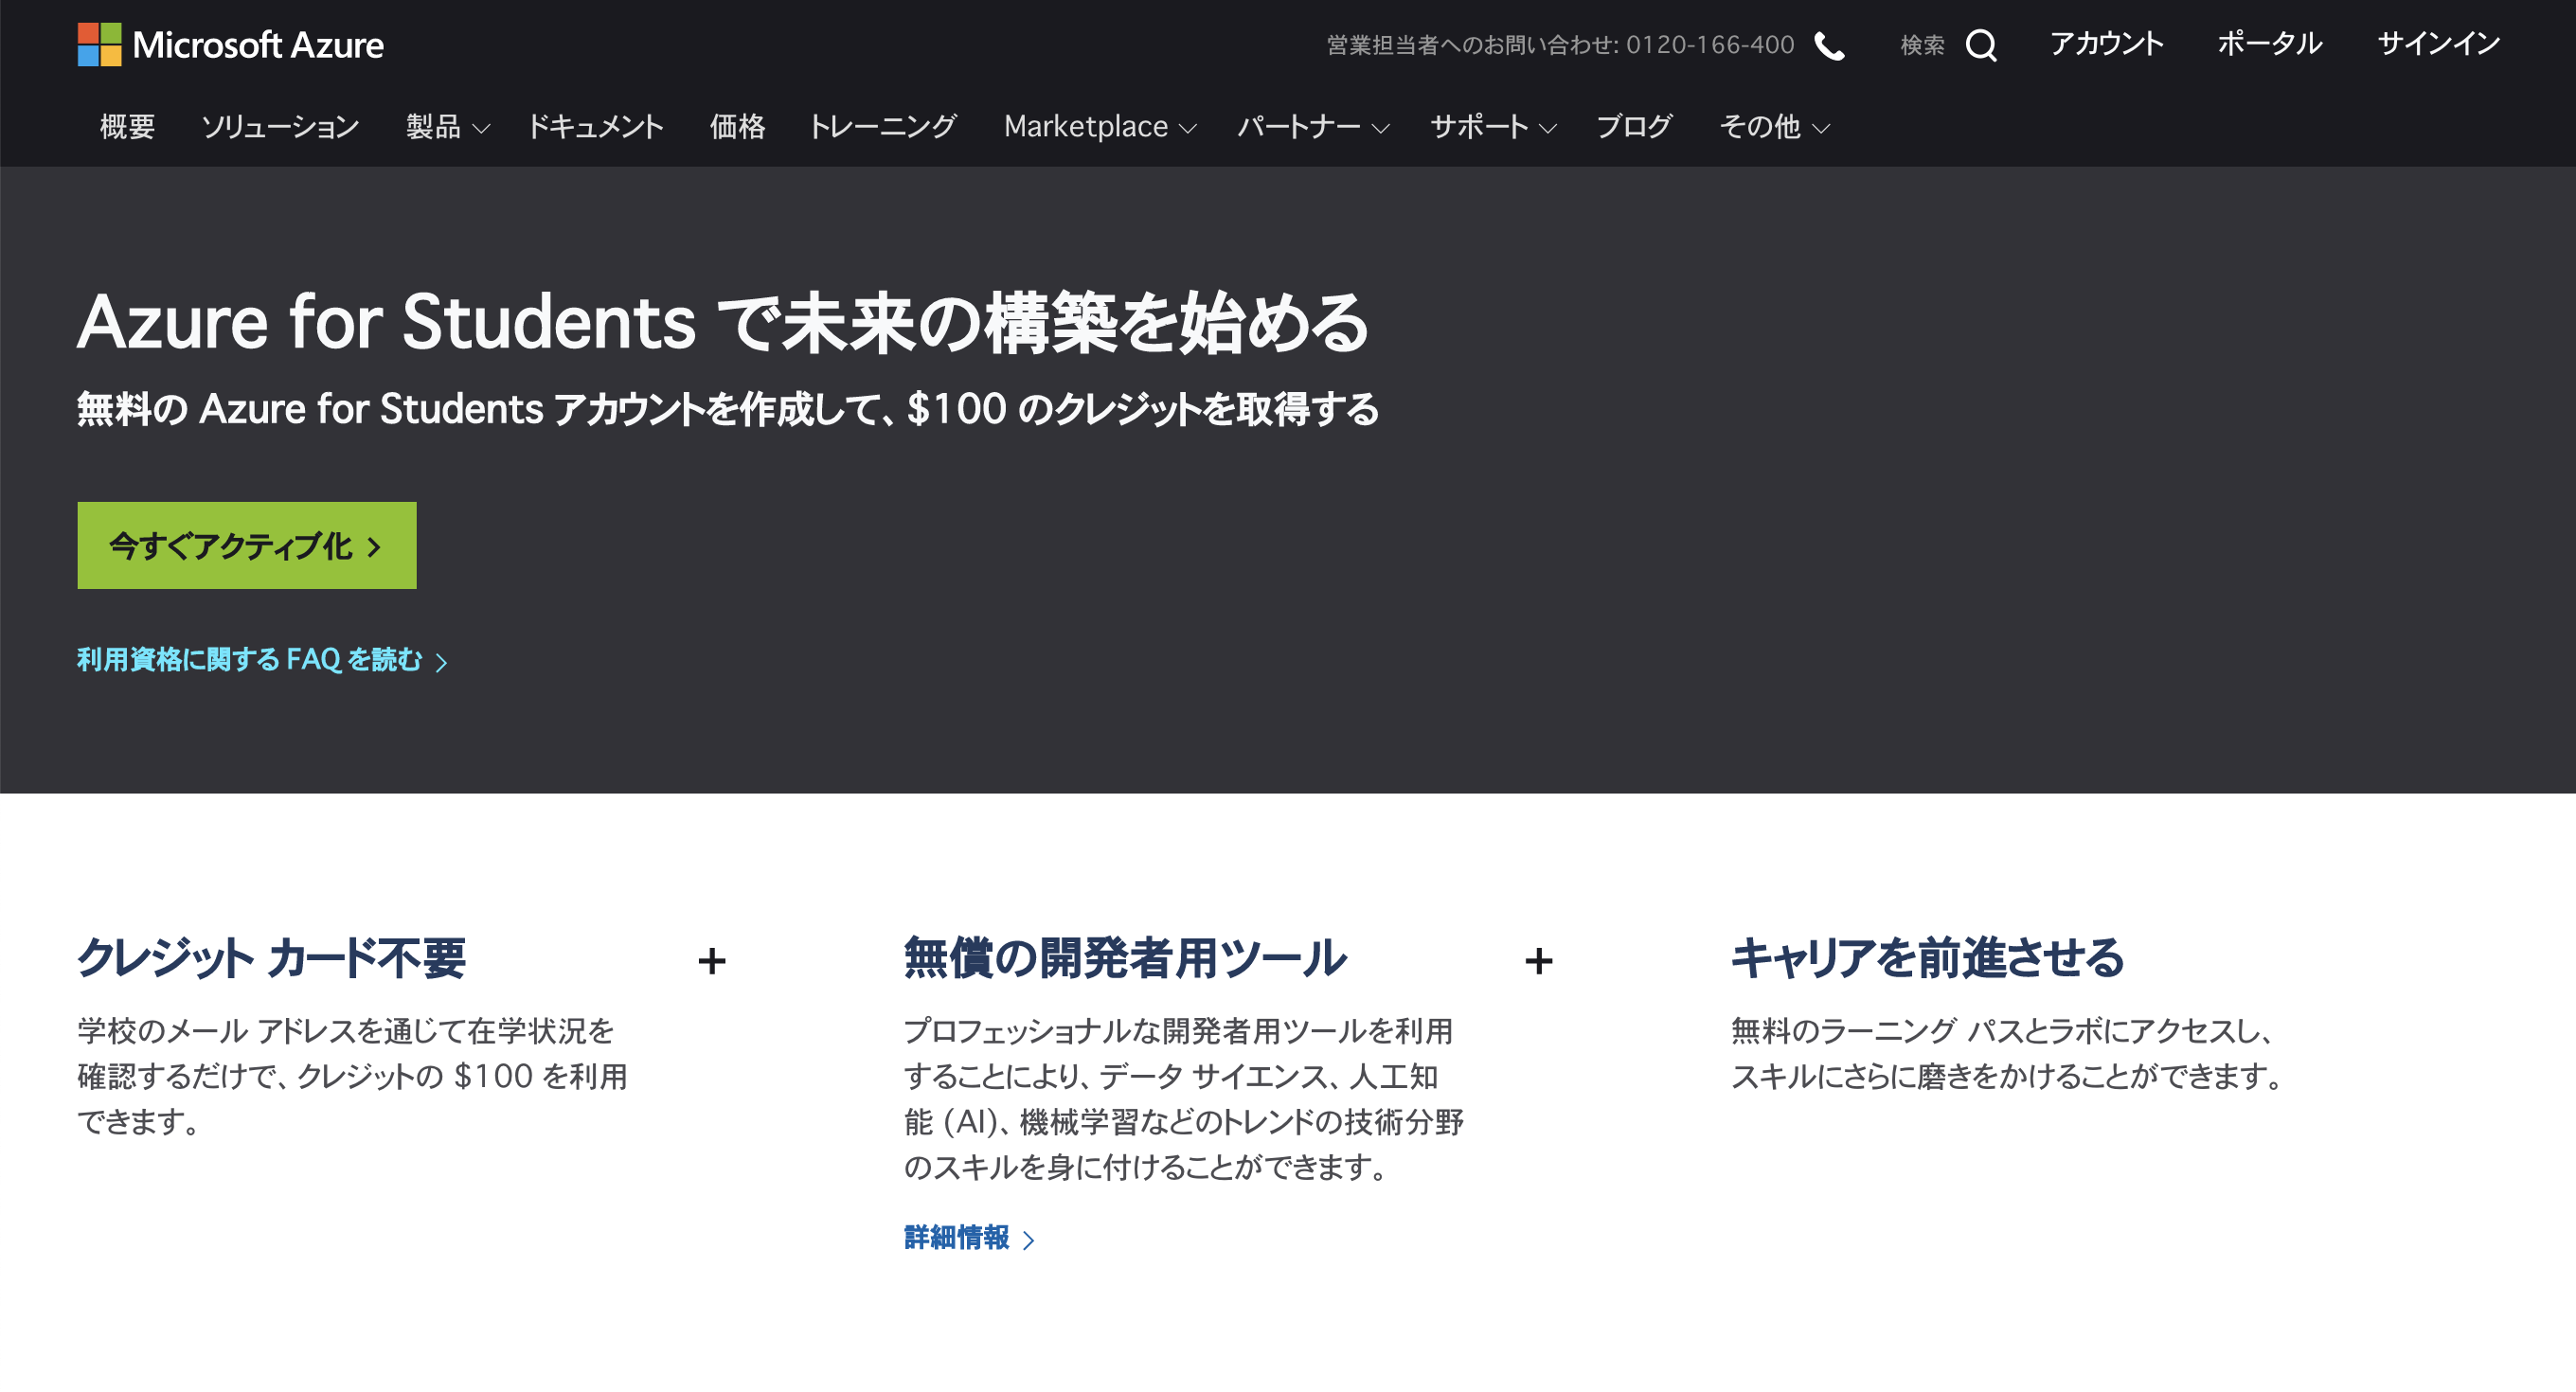The height and width of the screenshot is (1392, 2576).
Task: Click the 検索 search label
Action: click(1921, 45)
